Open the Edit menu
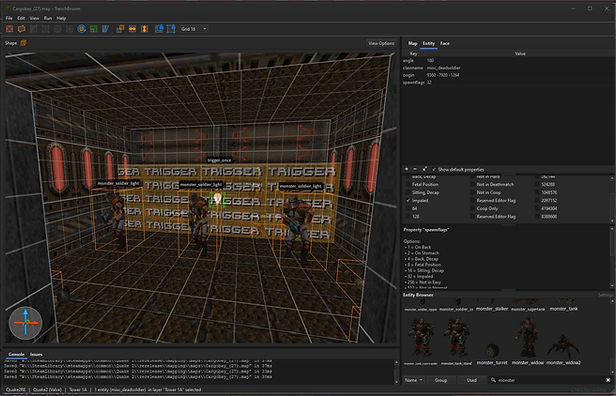This screenshot has height=396, width=616. click(21, 18)
